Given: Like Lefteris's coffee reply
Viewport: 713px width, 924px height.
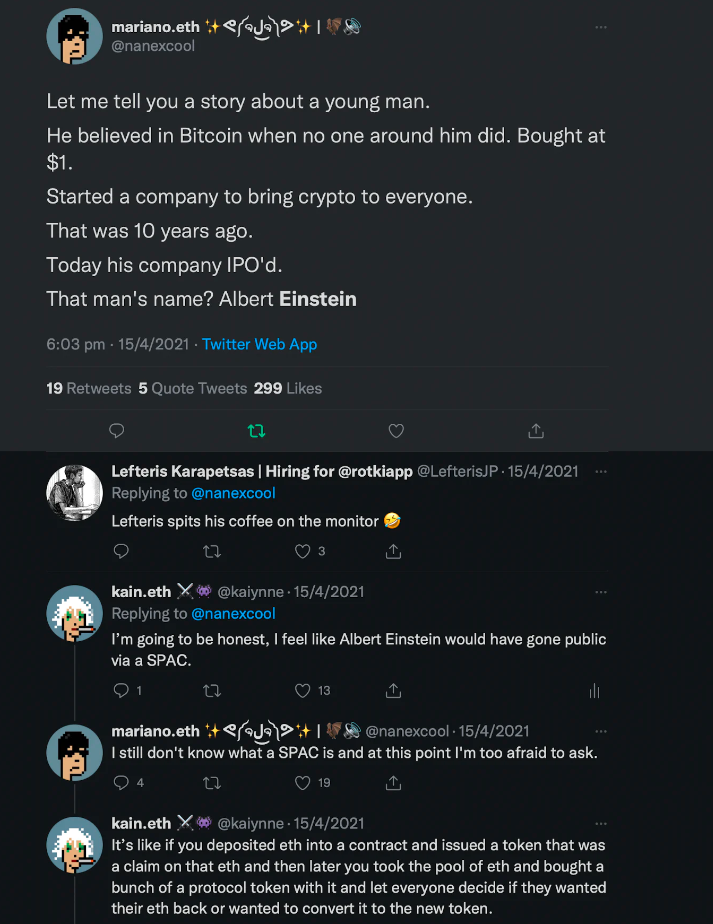Looking at the screenshot, I should coord(303,551).
